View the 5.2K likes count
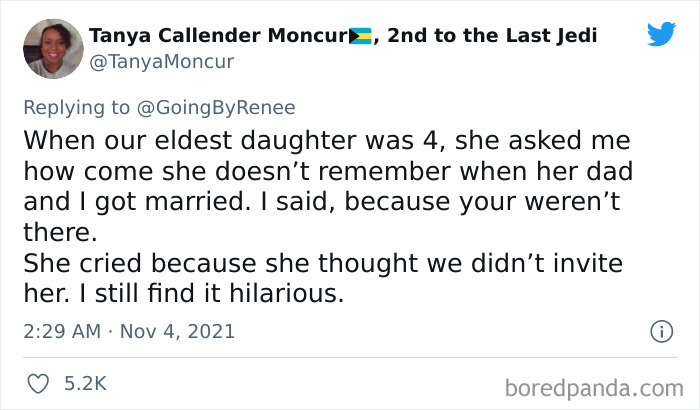The height and width of the screenshot is (410, 700). 85,383
